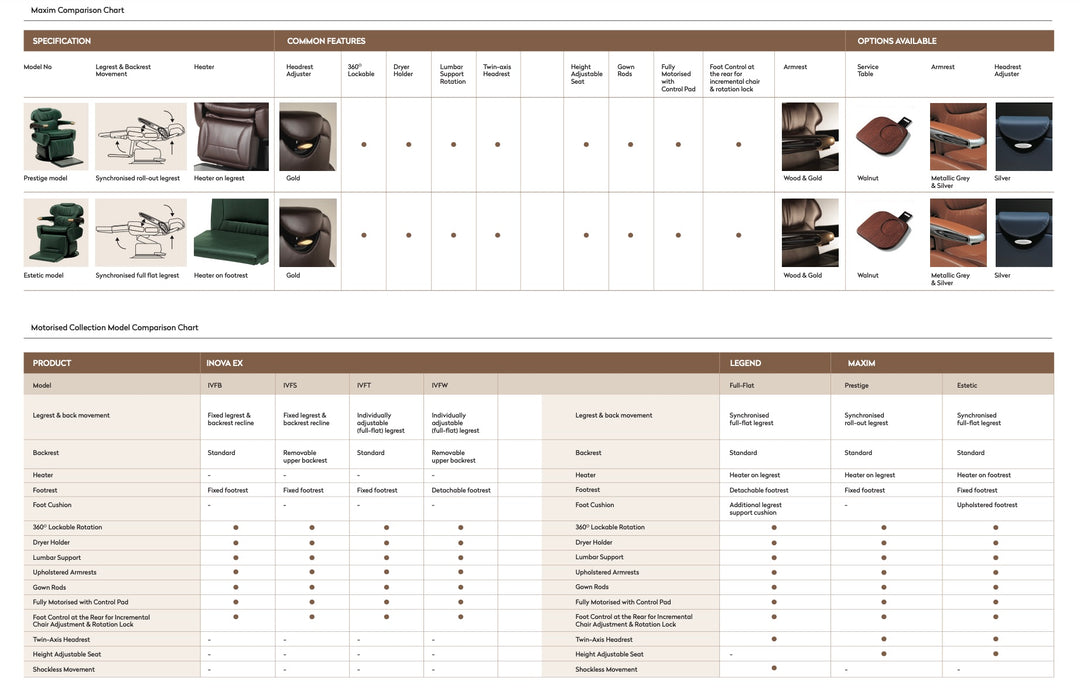Click the "Maxim Comparison Chart" title

tap(77, 10)
